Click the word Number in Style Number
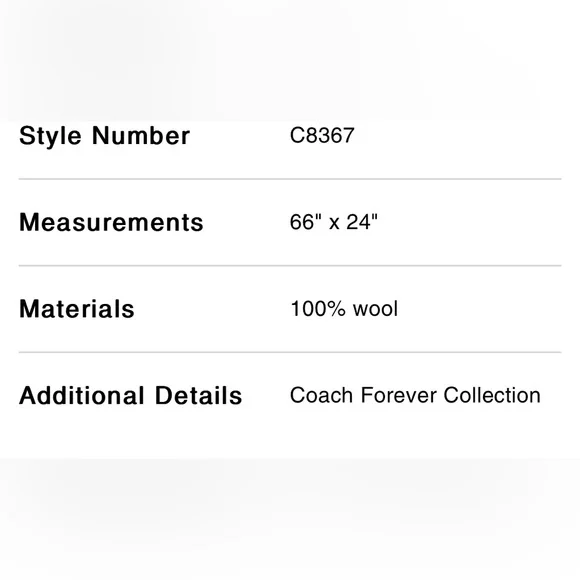Screen dimensions: 580x580 pos(141,135)
